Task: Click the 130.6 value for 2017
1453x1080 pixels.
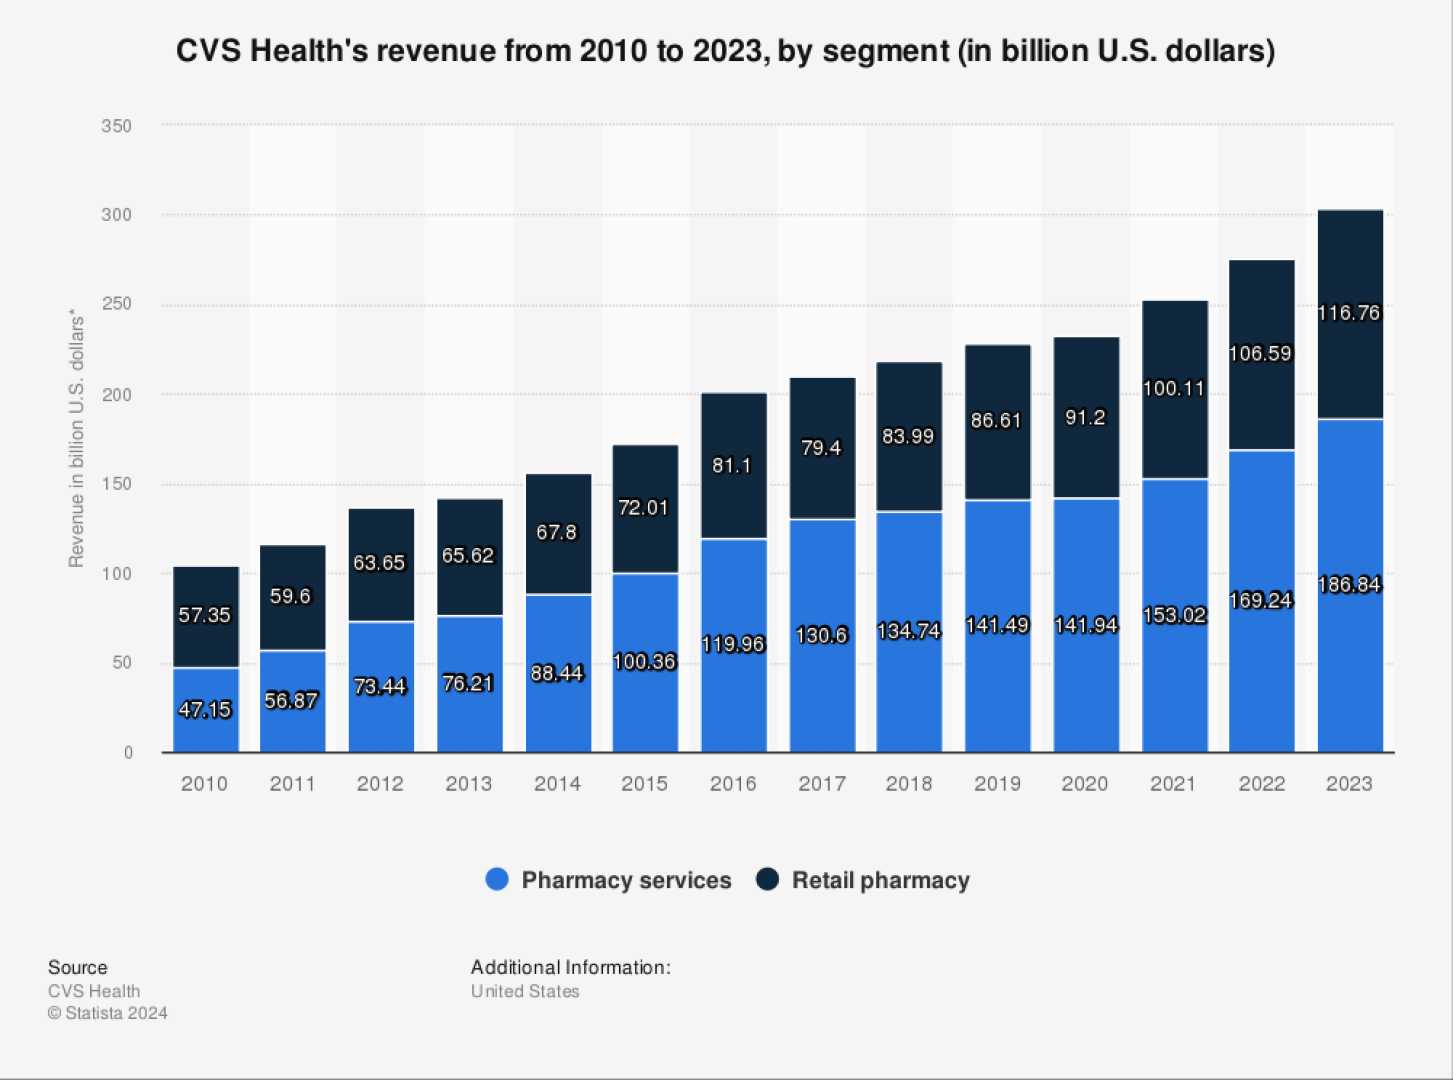Action: (822, 635)
